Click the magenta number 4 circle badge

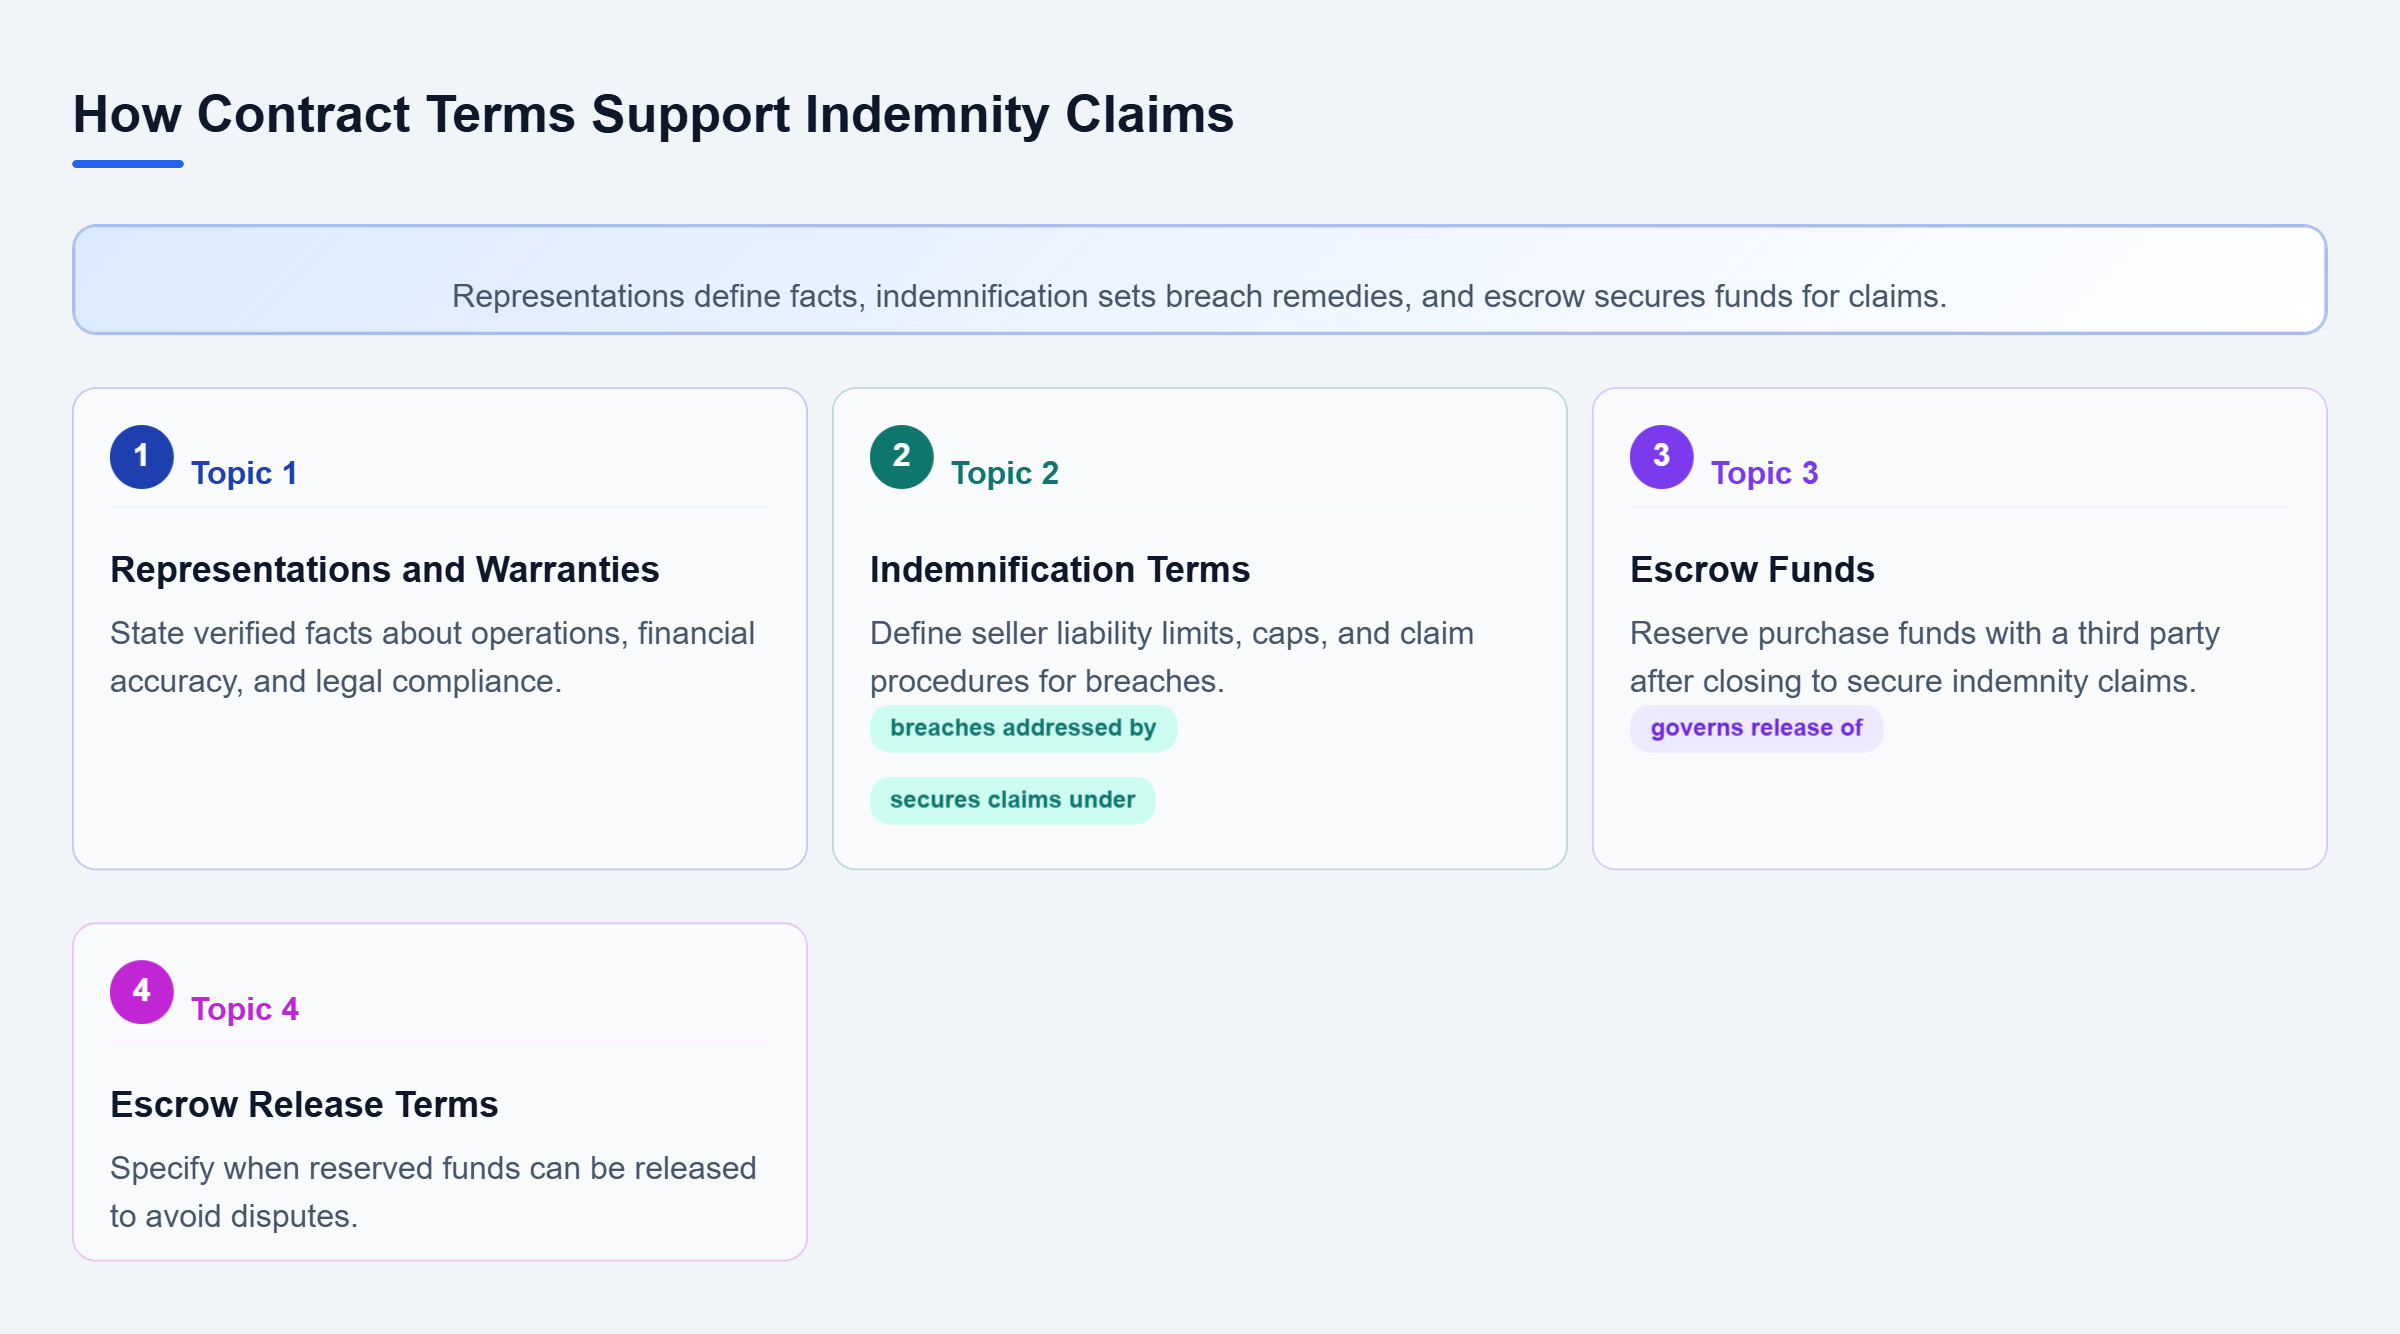click(142, 992)
